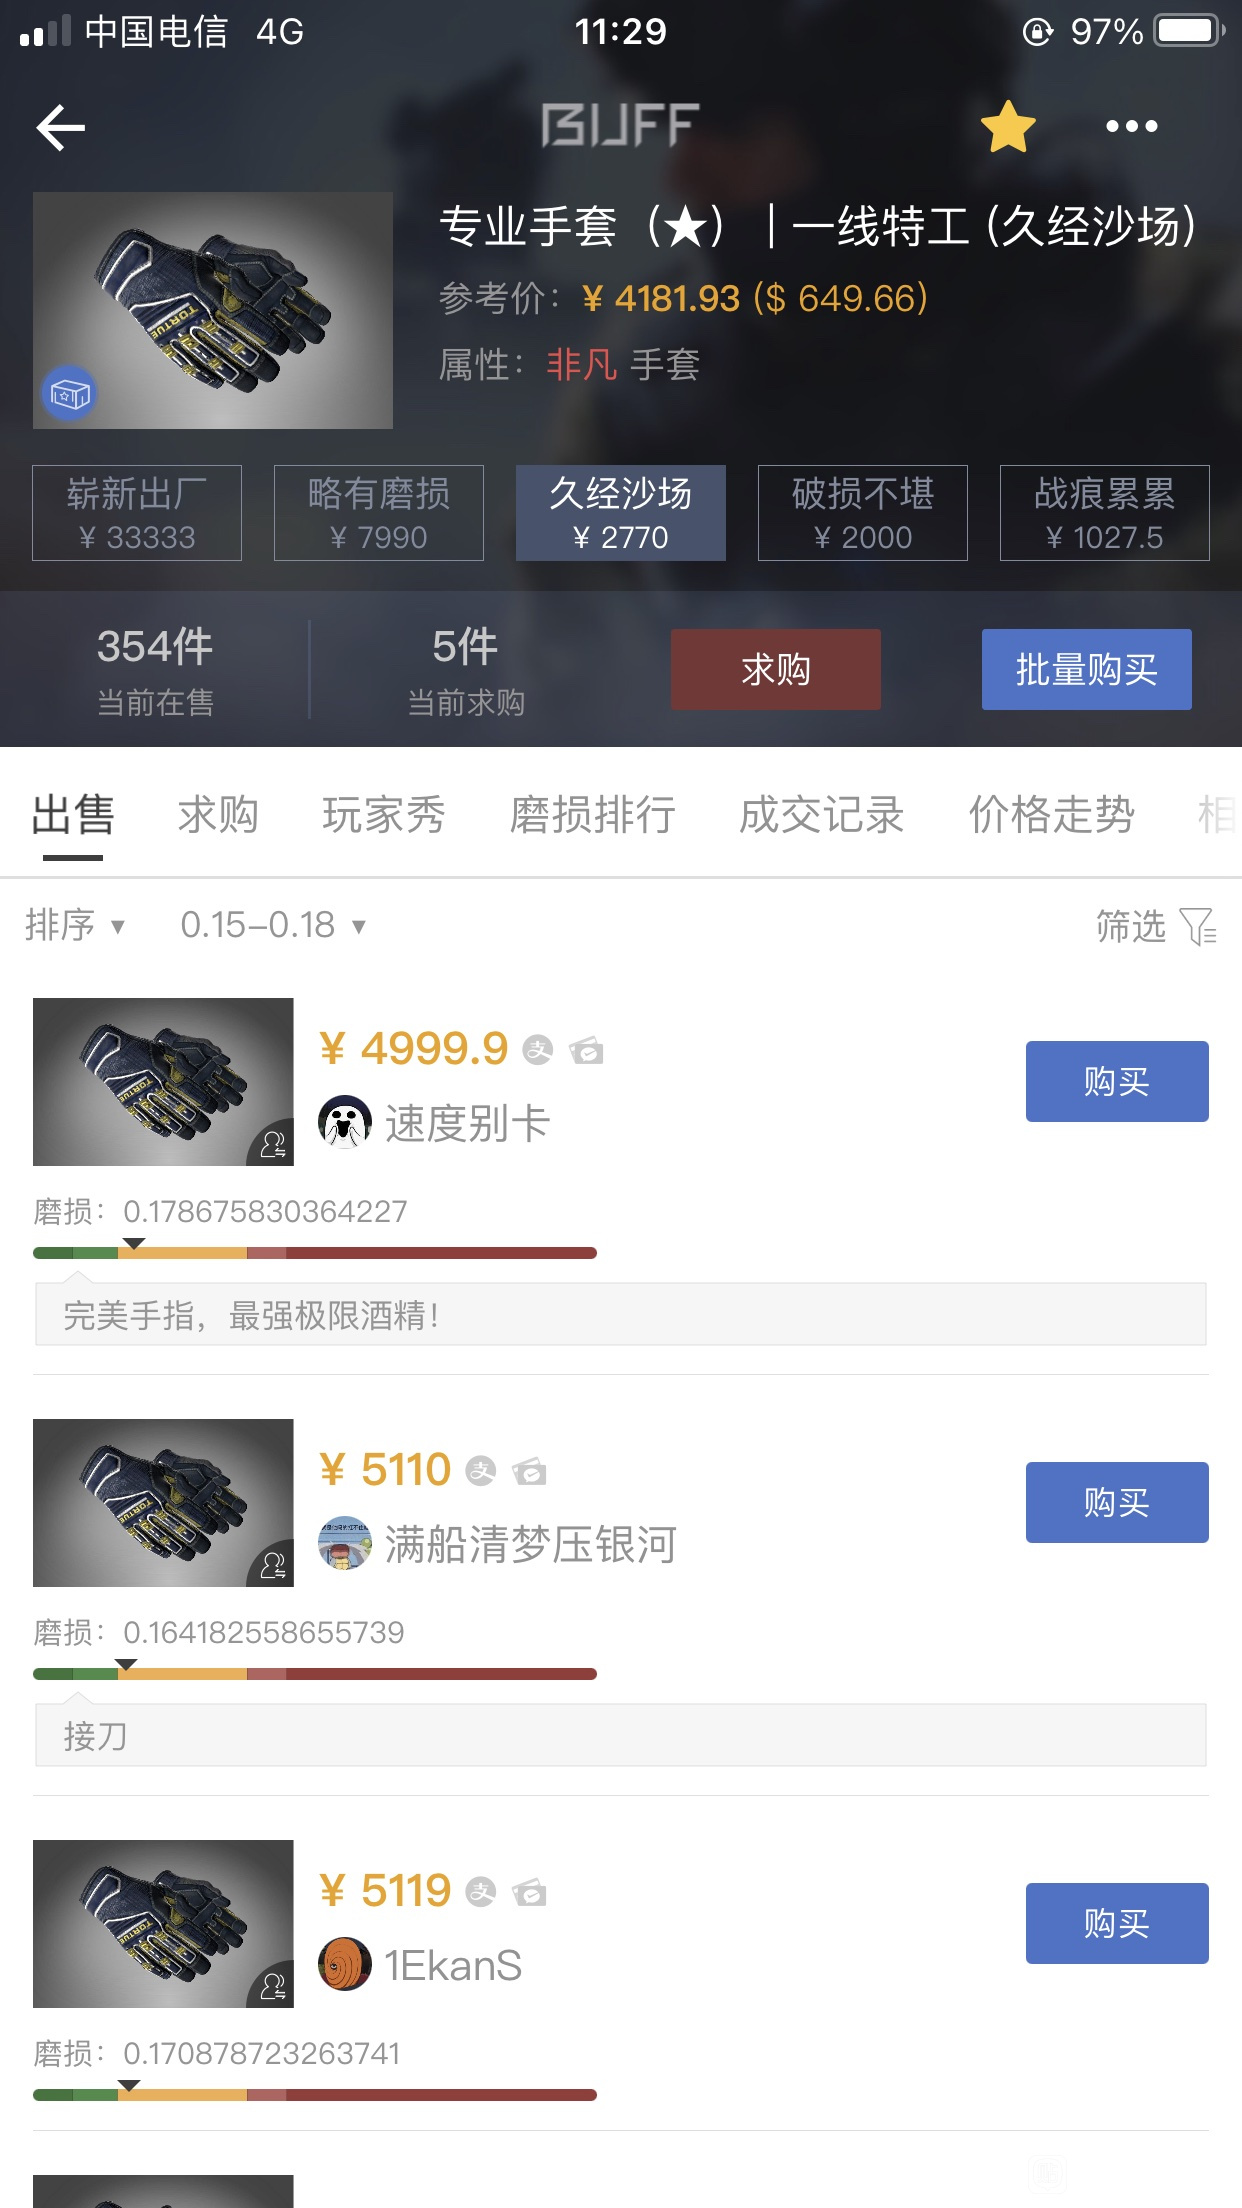The width and height of the screenshot is (1242, 2208).
Task: Select the 破损不堪 ¥ 2000 wear option
Action: point(863,513)
